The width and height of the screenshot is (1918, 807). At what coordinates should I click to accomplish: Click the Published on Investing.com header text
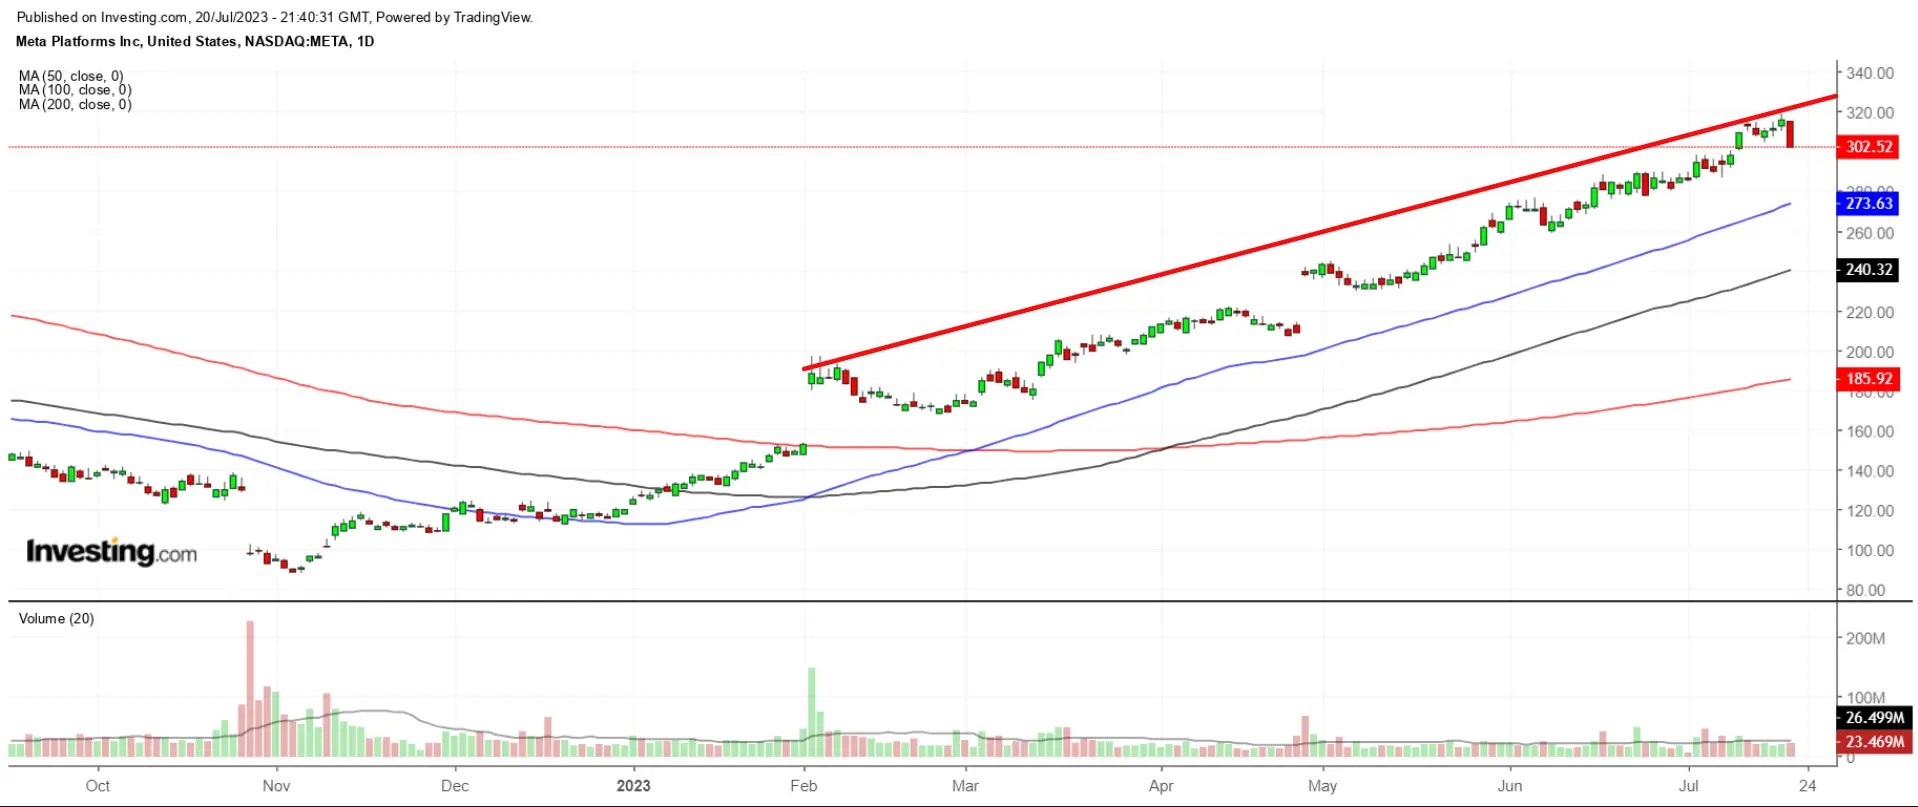275,17
